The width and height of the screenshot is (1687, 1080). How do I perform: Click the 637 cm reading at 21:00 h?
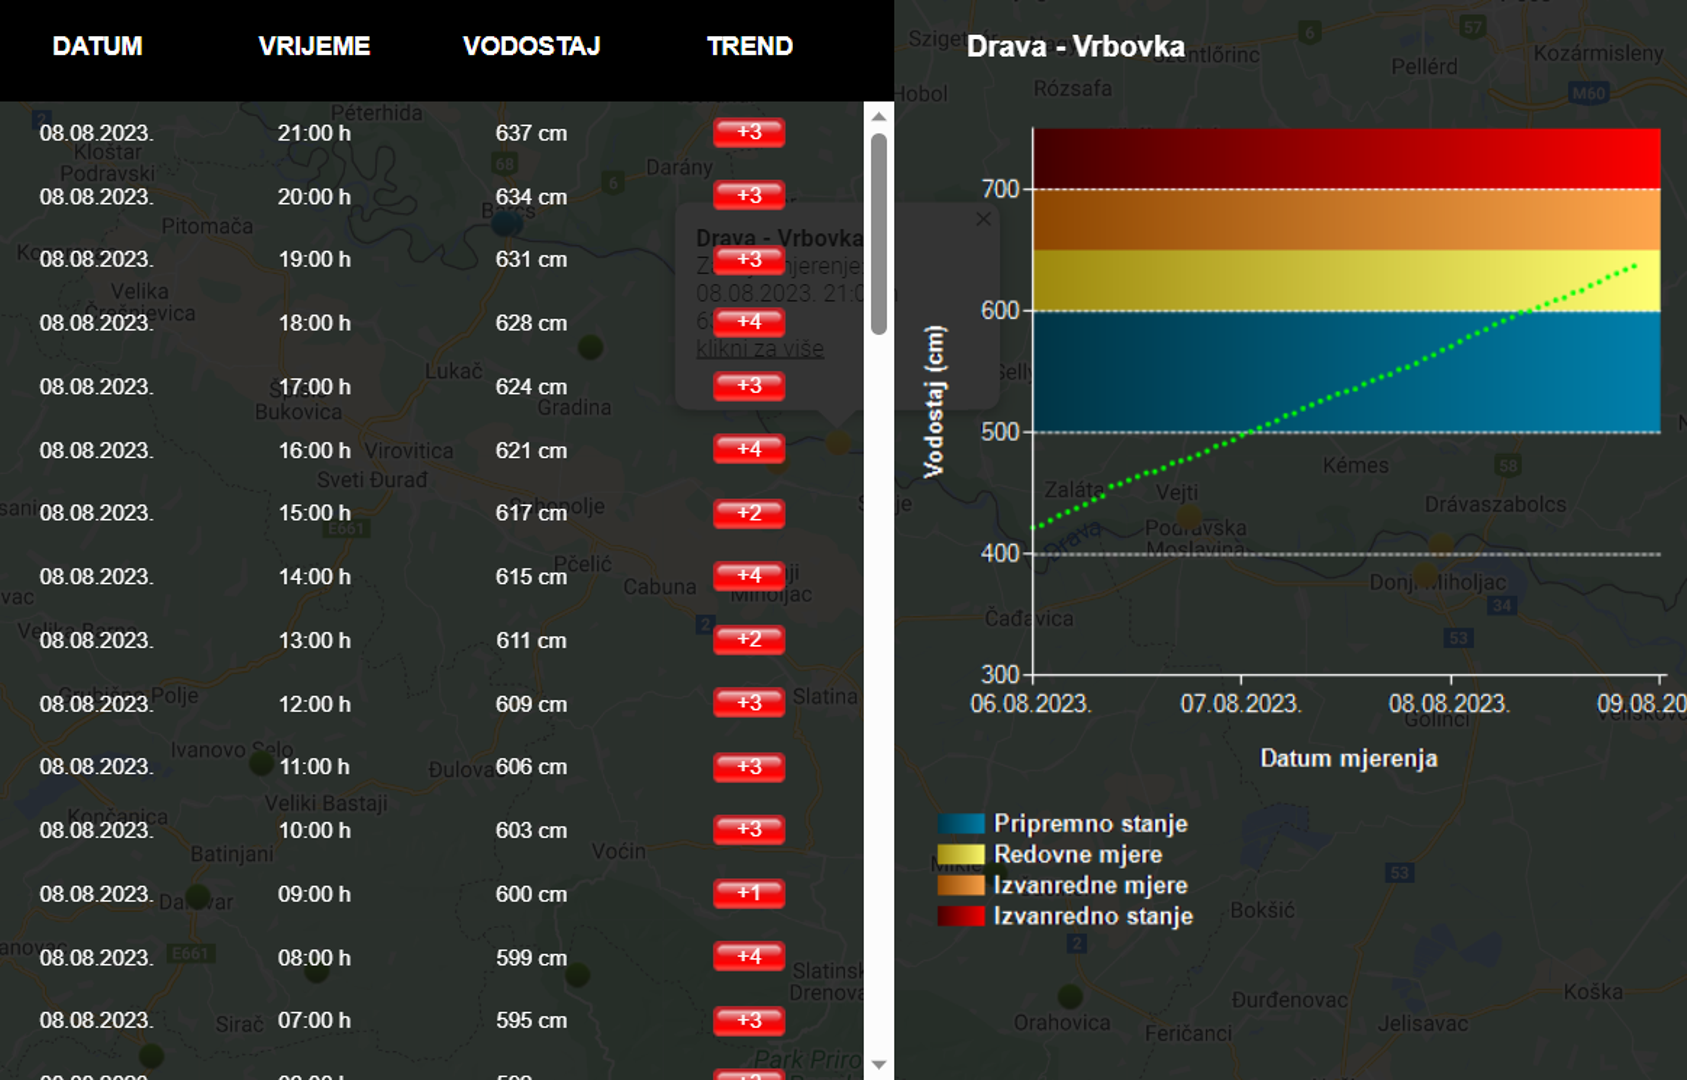[x=531, y=133]
